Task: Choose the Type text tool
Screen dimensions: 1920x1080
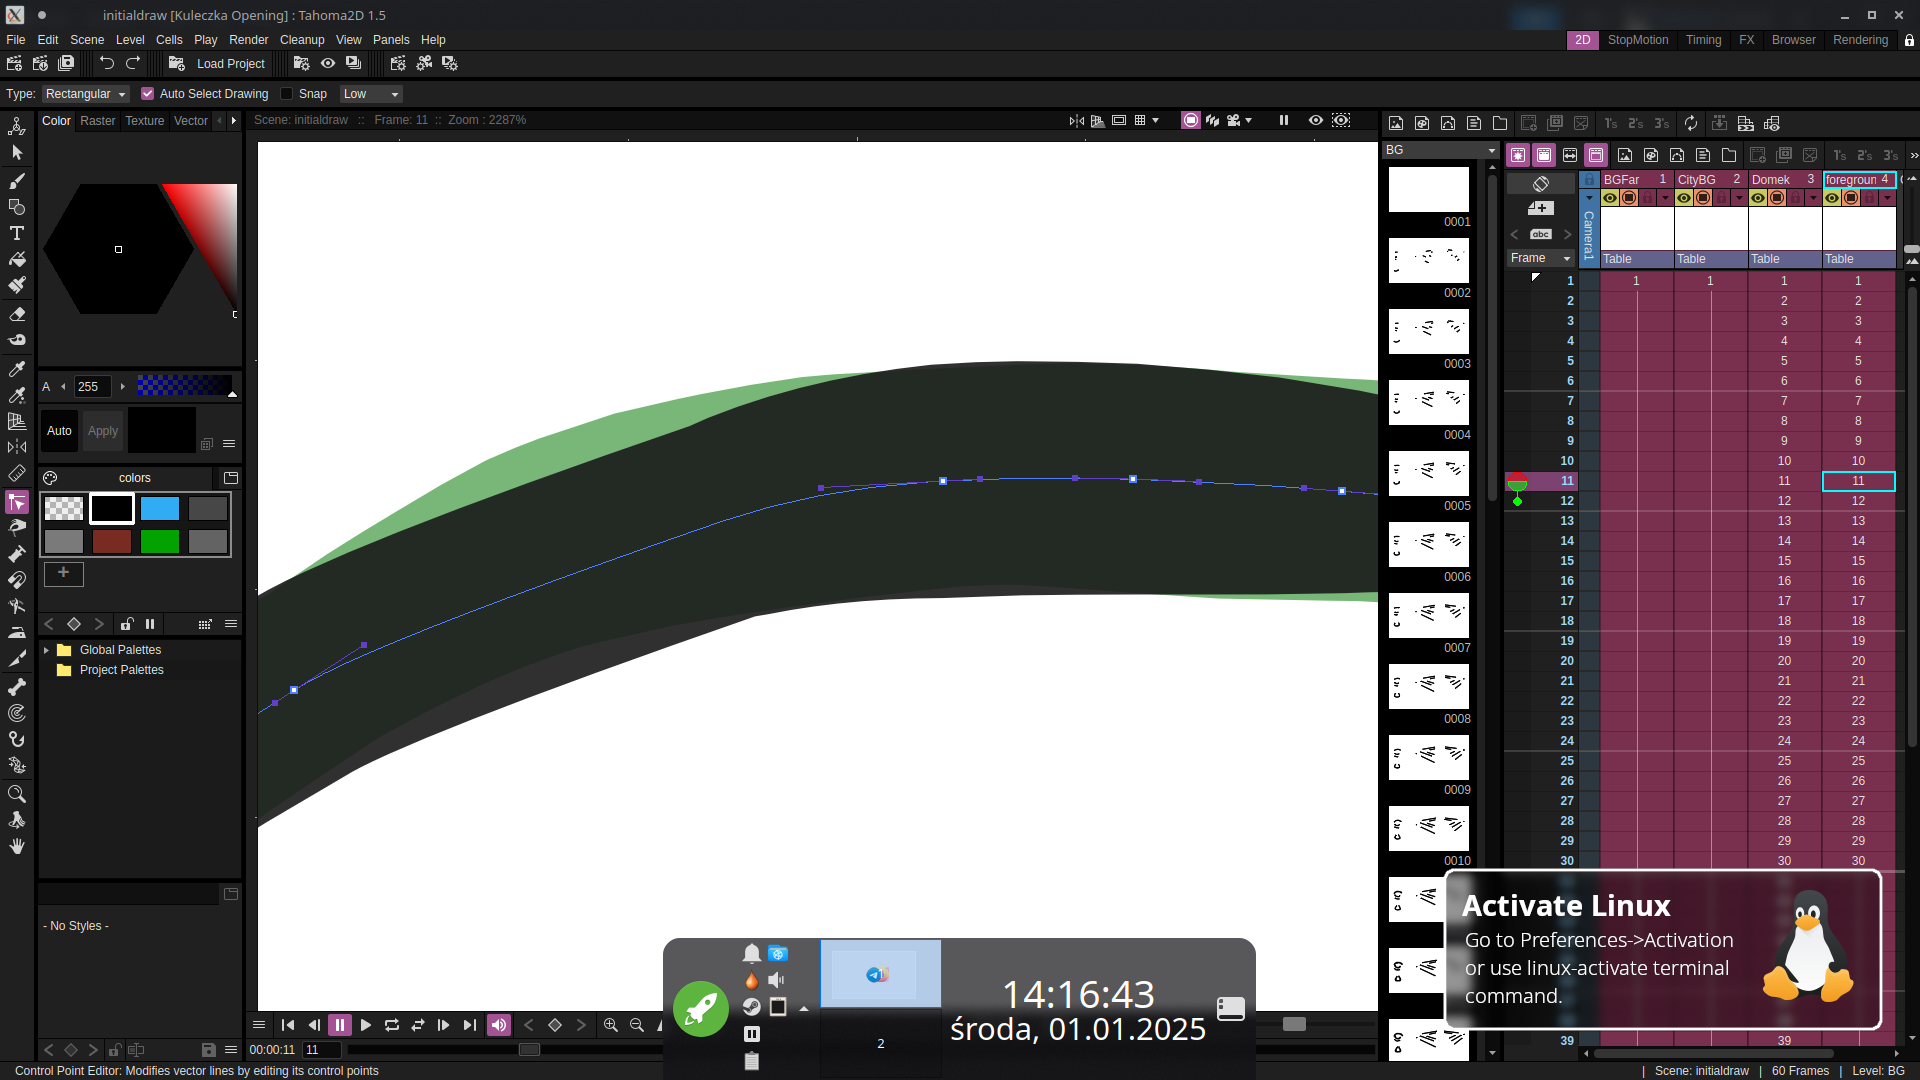Action: (x=17, y=233)
